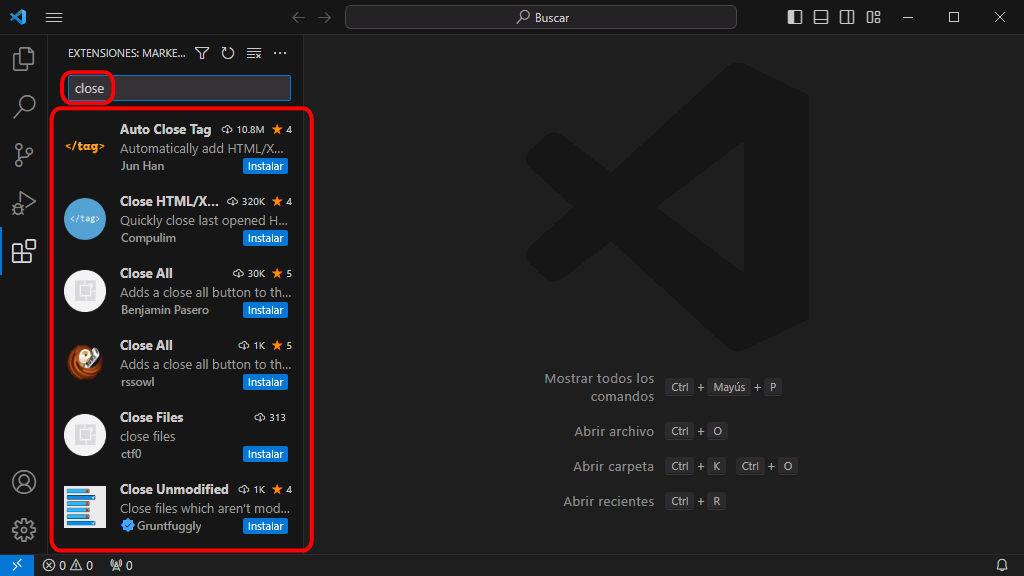Screen dimensions: 1024x576
Task: Open remote window indicator in status bar
Action: point(17,565)
